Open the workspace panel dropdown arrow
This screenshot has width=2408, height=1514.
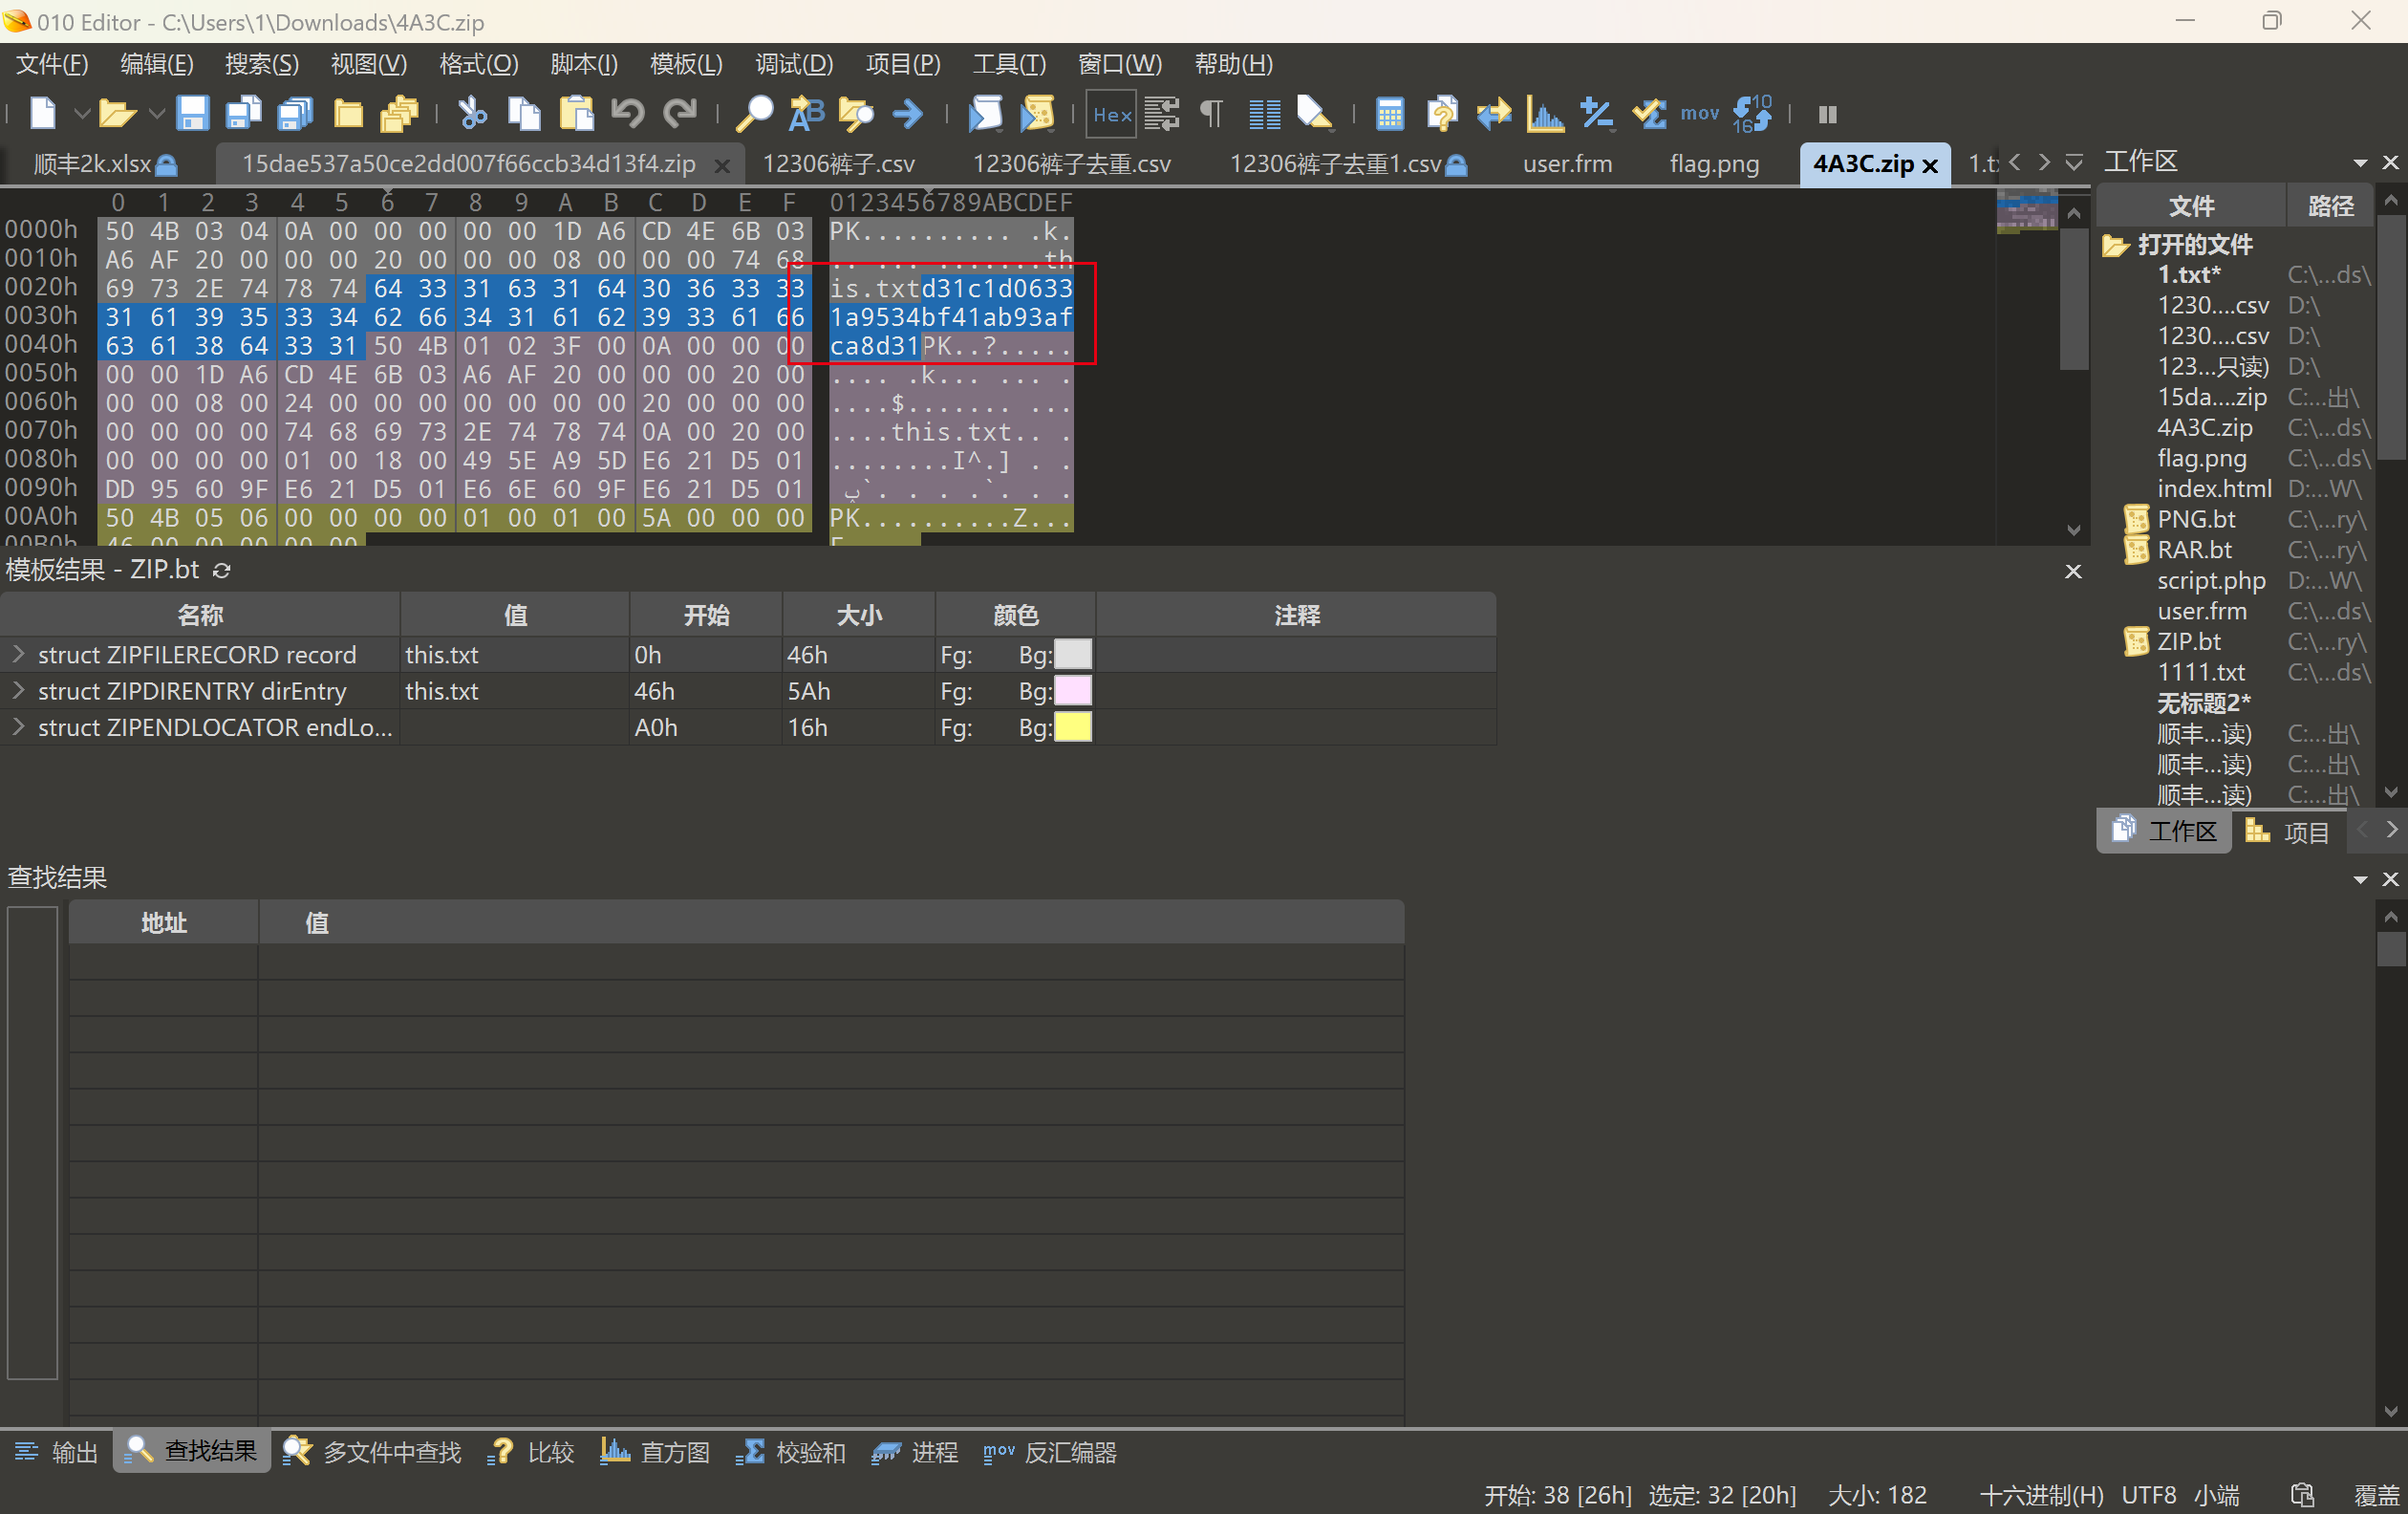(2360, 162)
